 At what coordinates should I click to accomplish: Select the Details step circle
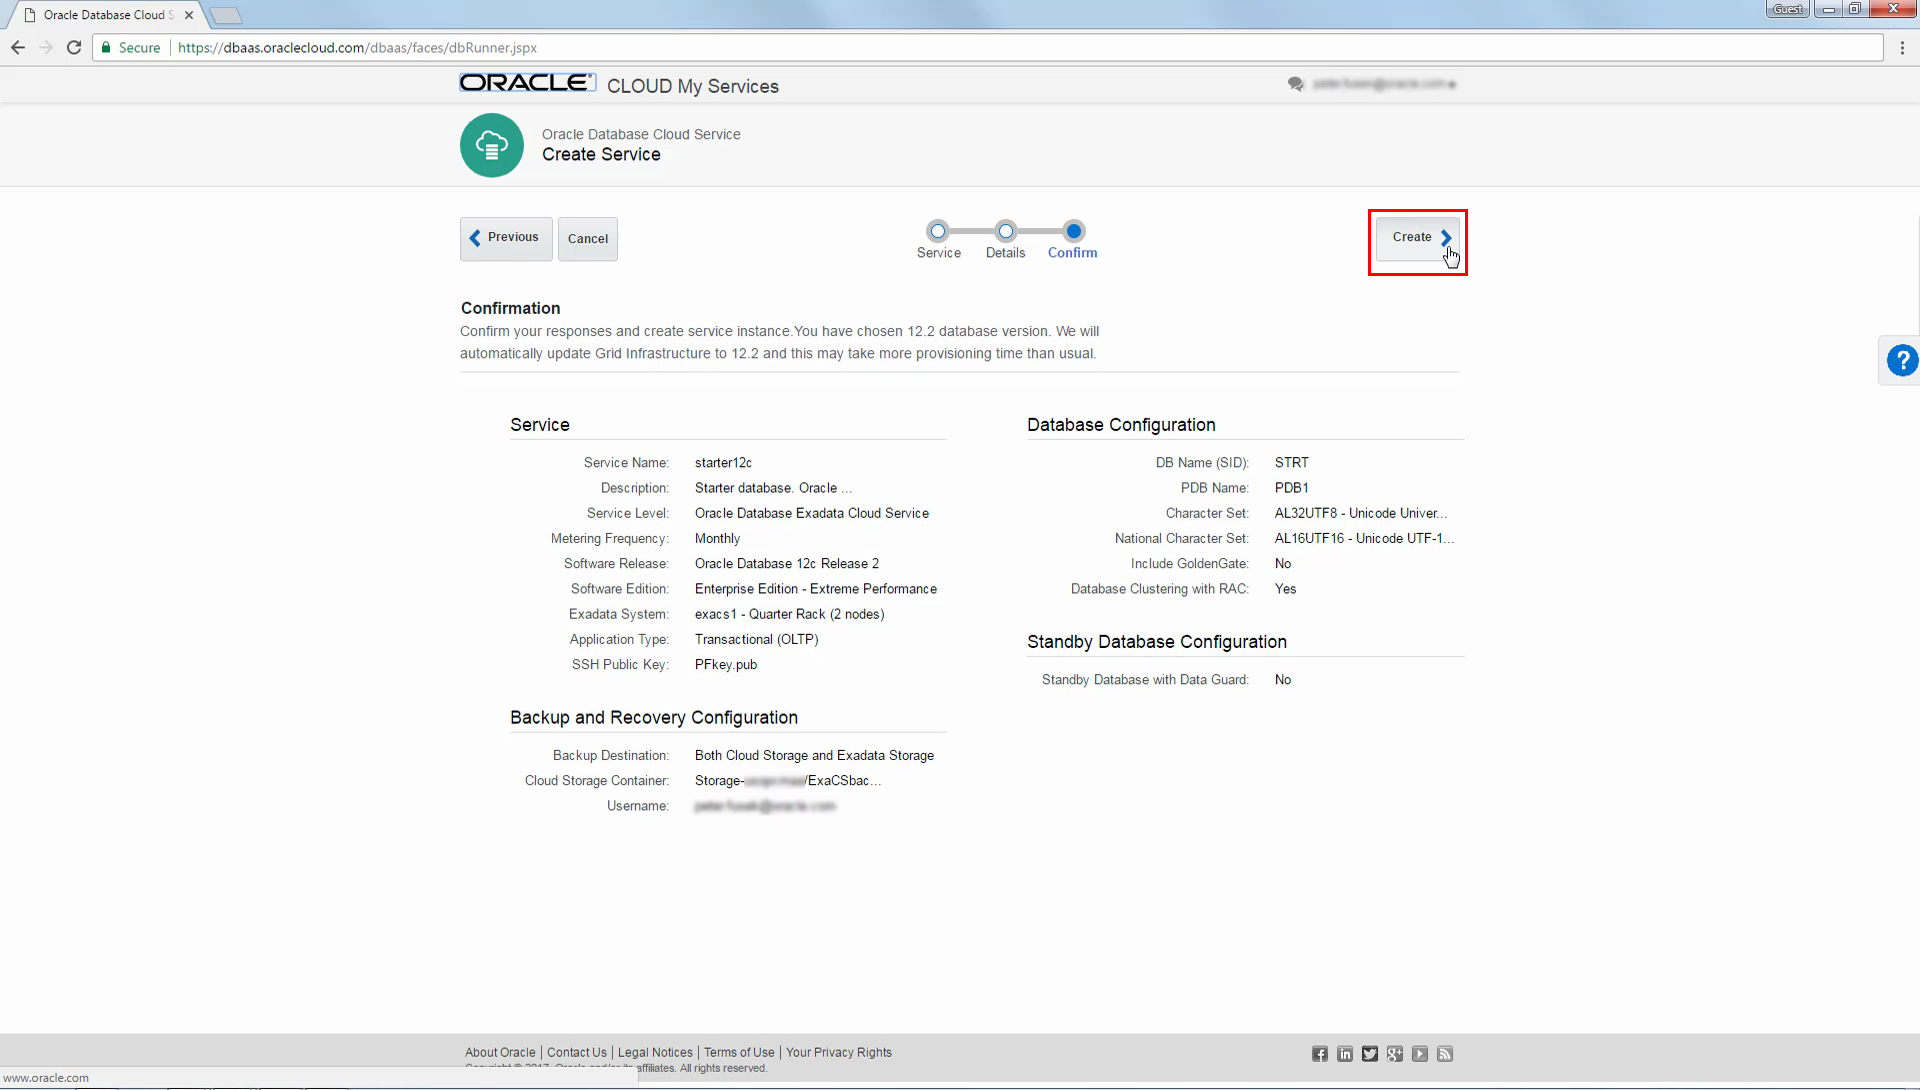[1006, 231]
